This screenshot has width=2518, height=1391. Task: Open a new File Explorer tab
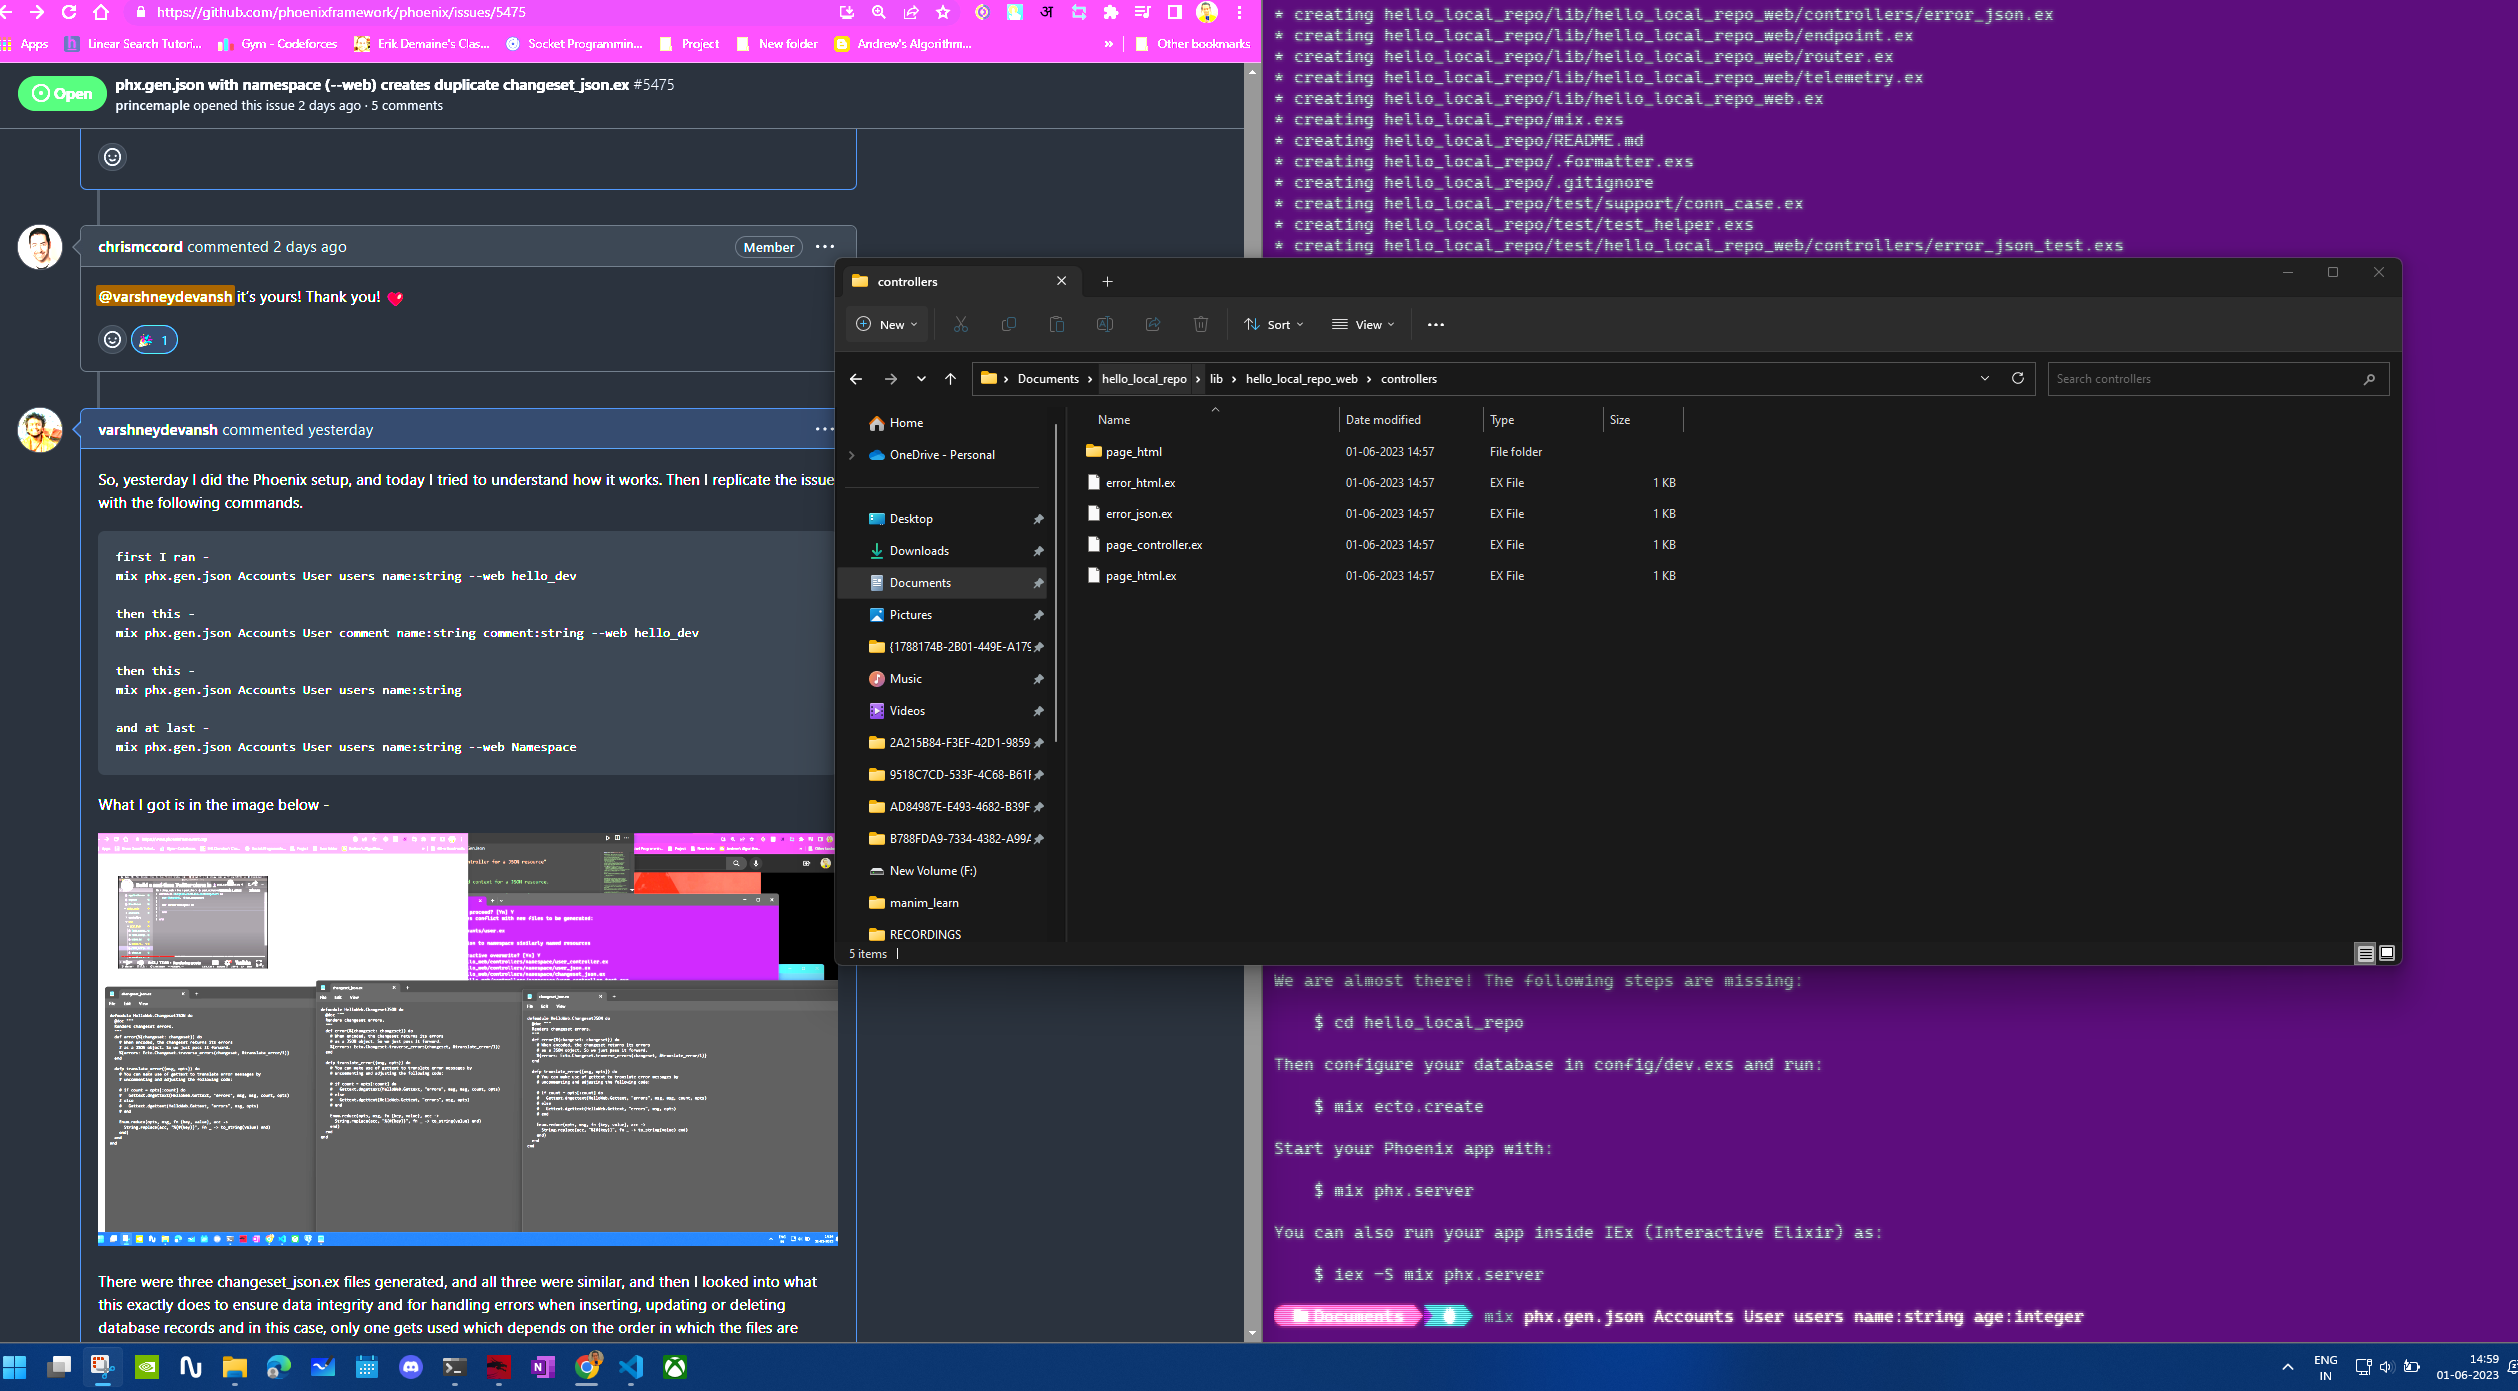click(1107, 282)
